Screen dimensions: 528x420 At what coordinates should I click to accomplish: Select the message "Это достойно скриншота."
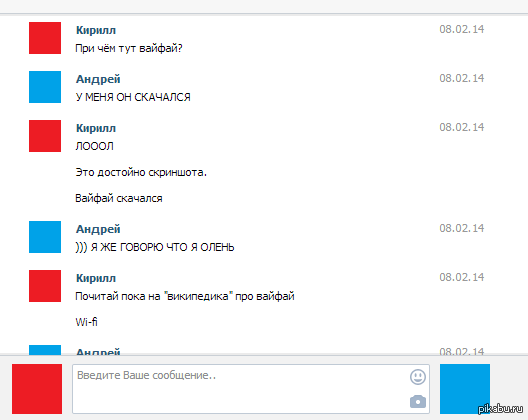coord(141,172)
